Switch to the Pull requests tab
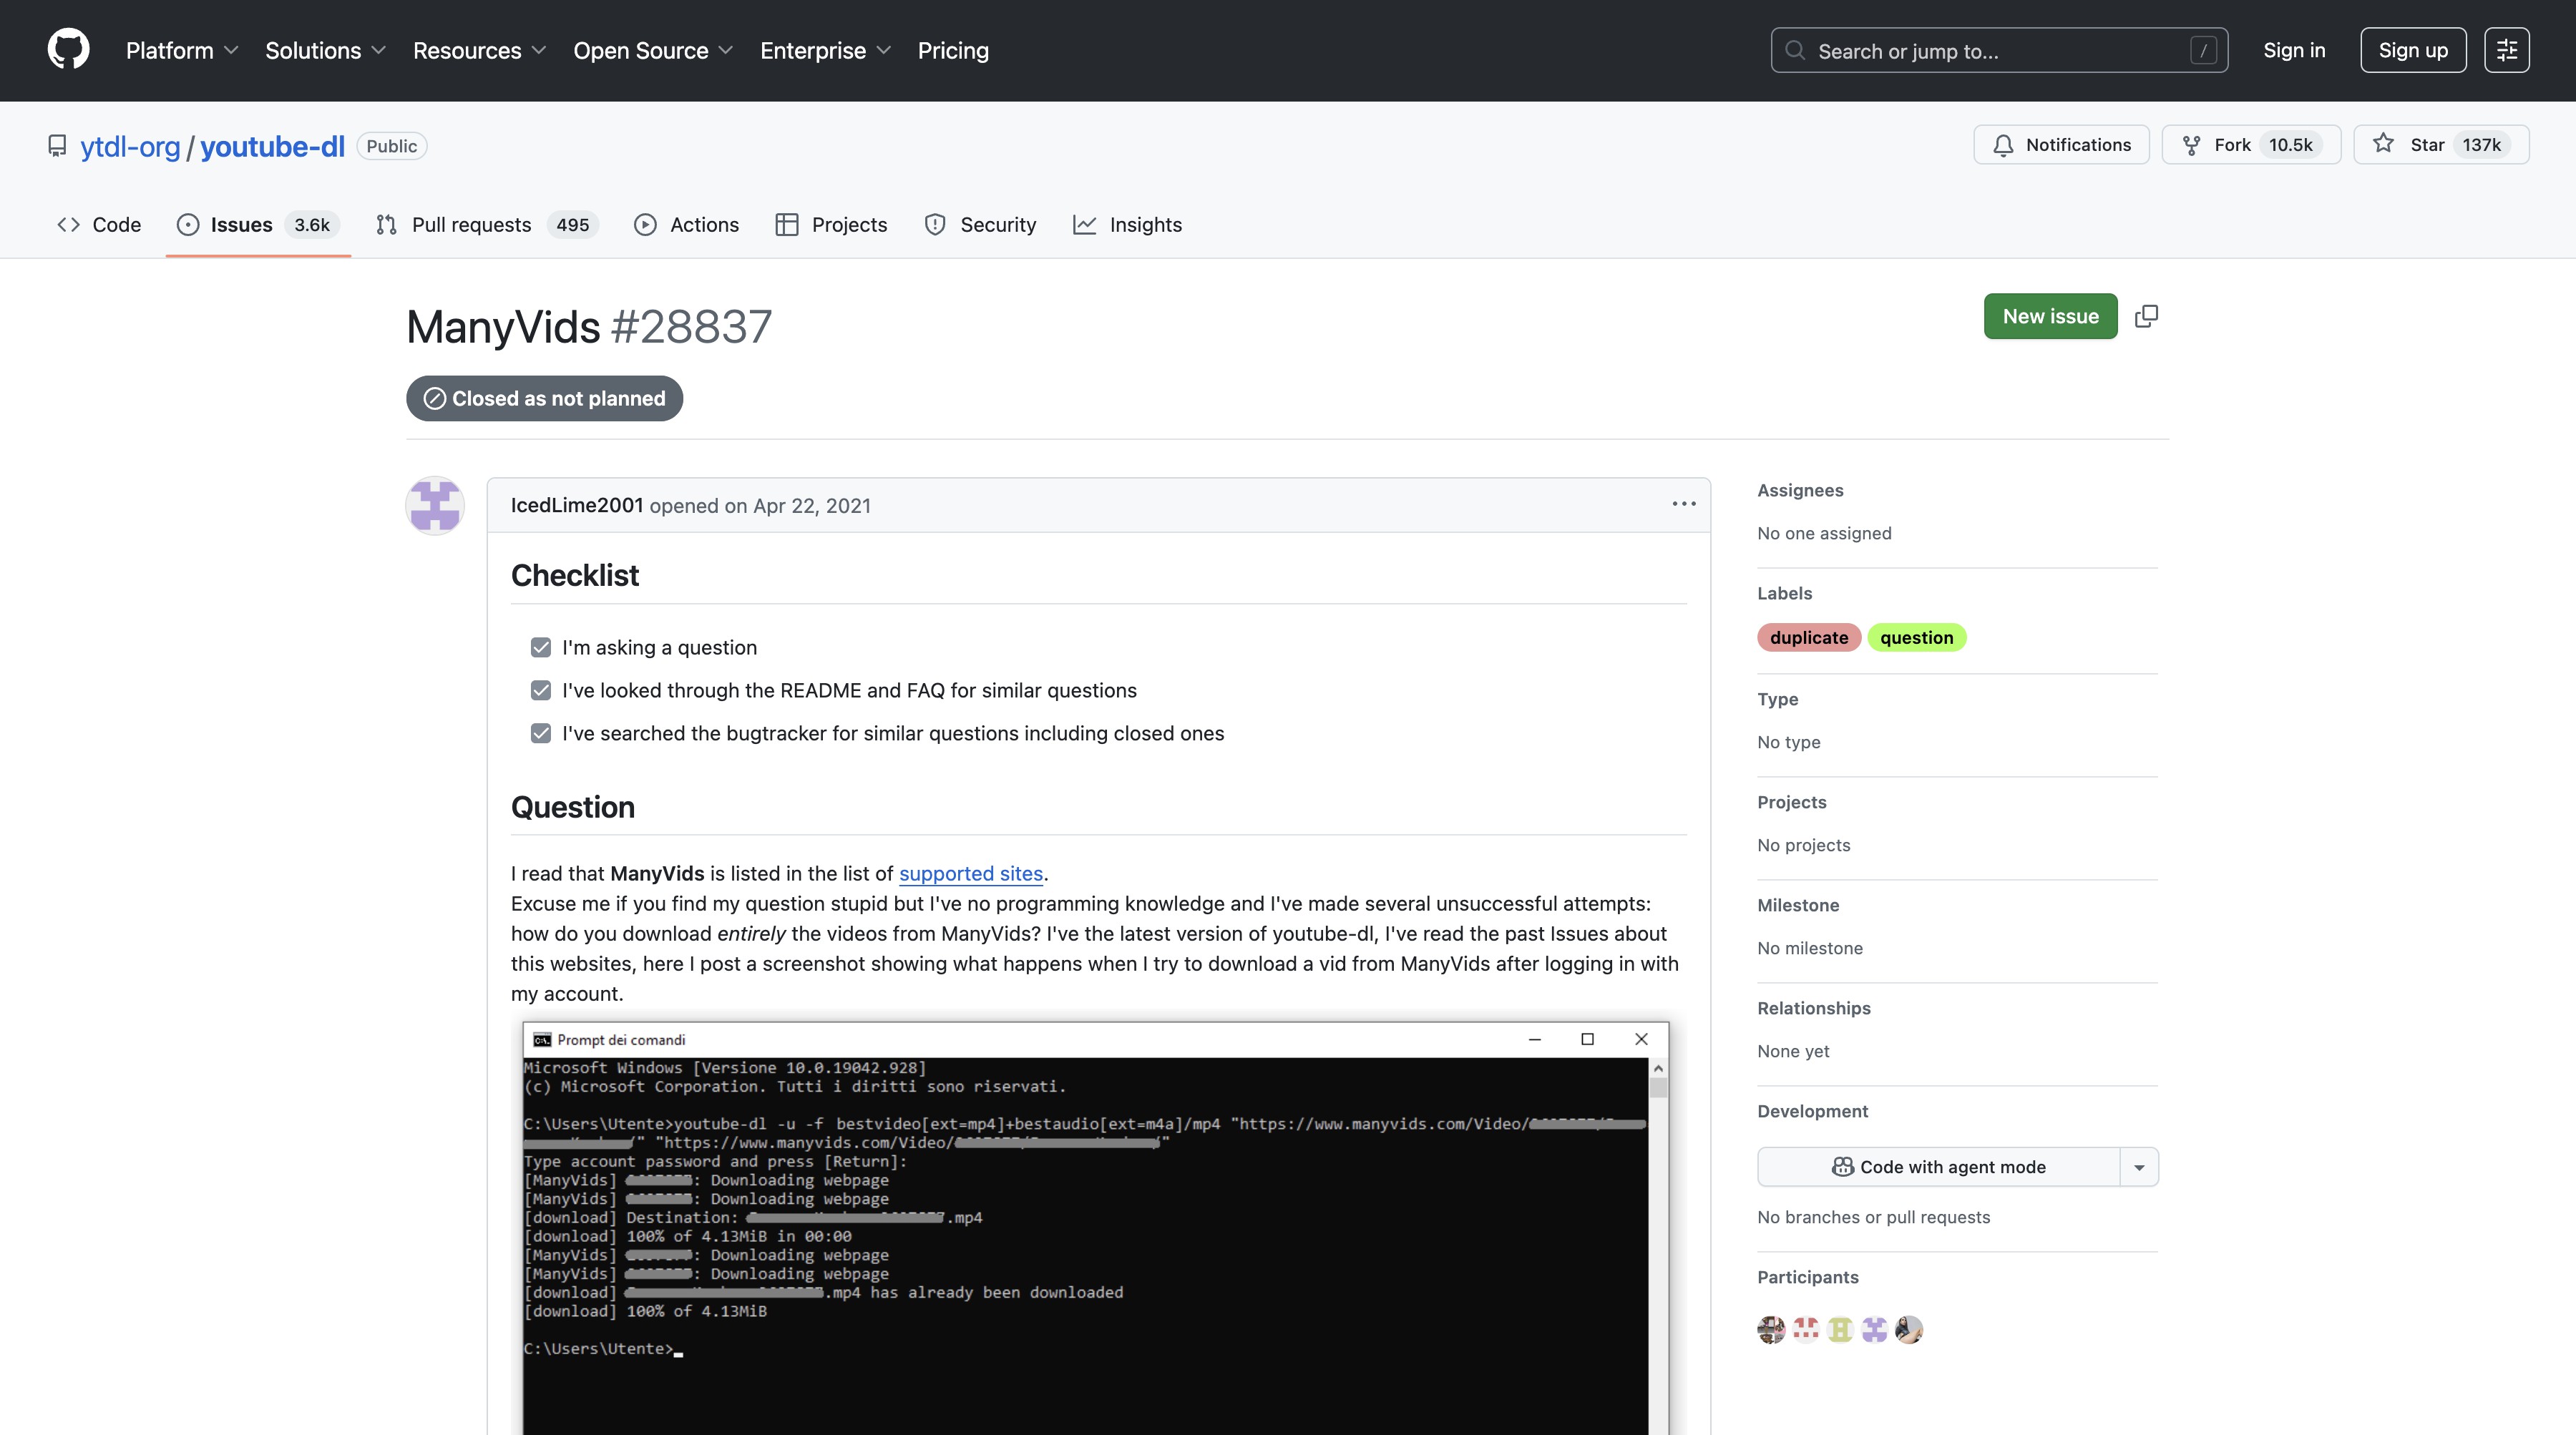The height and width of the screenshot is (1435, 2576). (487, 225)
